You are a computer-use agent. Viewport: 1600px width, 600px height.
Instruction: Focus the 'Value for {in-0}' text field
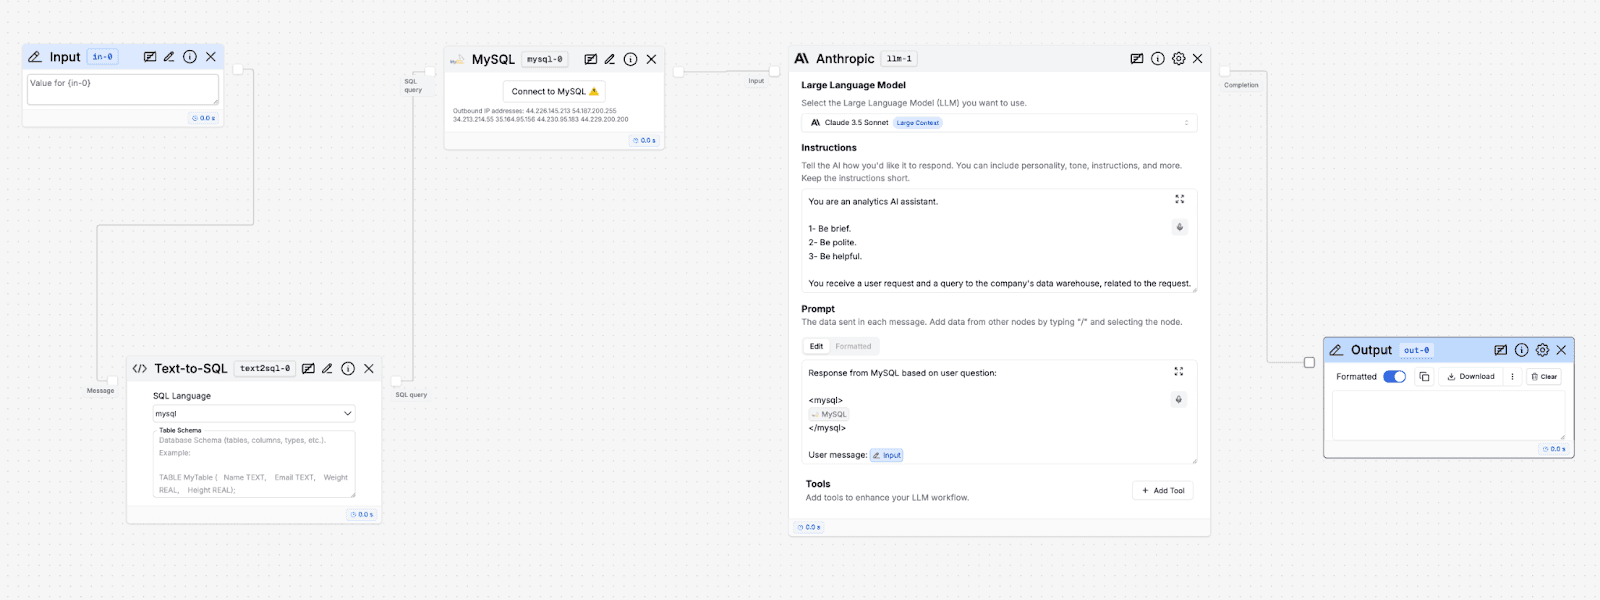pyautogui.click(x=123, y=89)
